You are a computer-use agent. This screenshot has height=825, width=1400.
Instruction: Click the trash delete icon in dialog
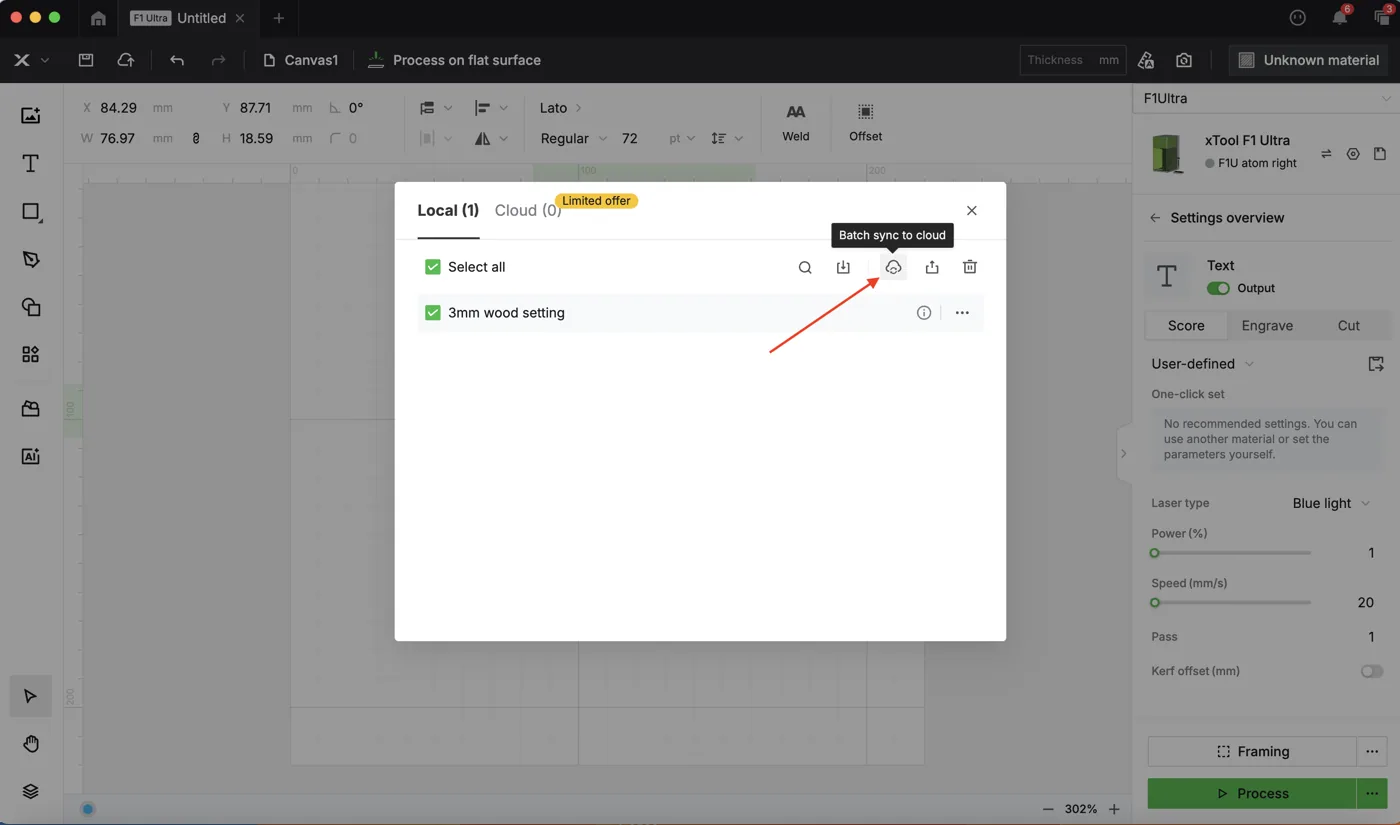(970, 267)
